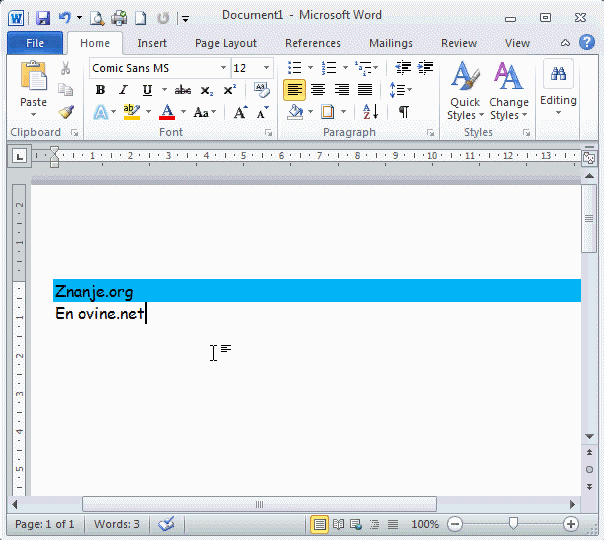Save the document with the floppy disk icon
Screen dimensions: 604x540
pos(43,17)
